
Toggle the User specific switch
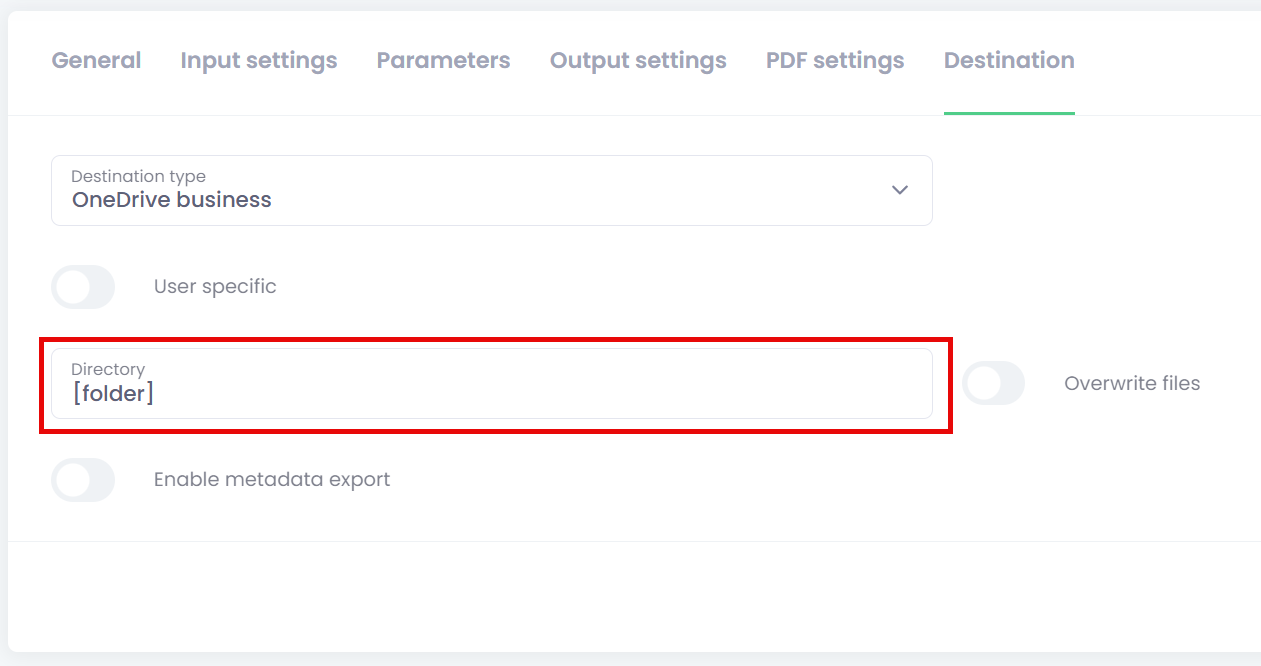83,287
